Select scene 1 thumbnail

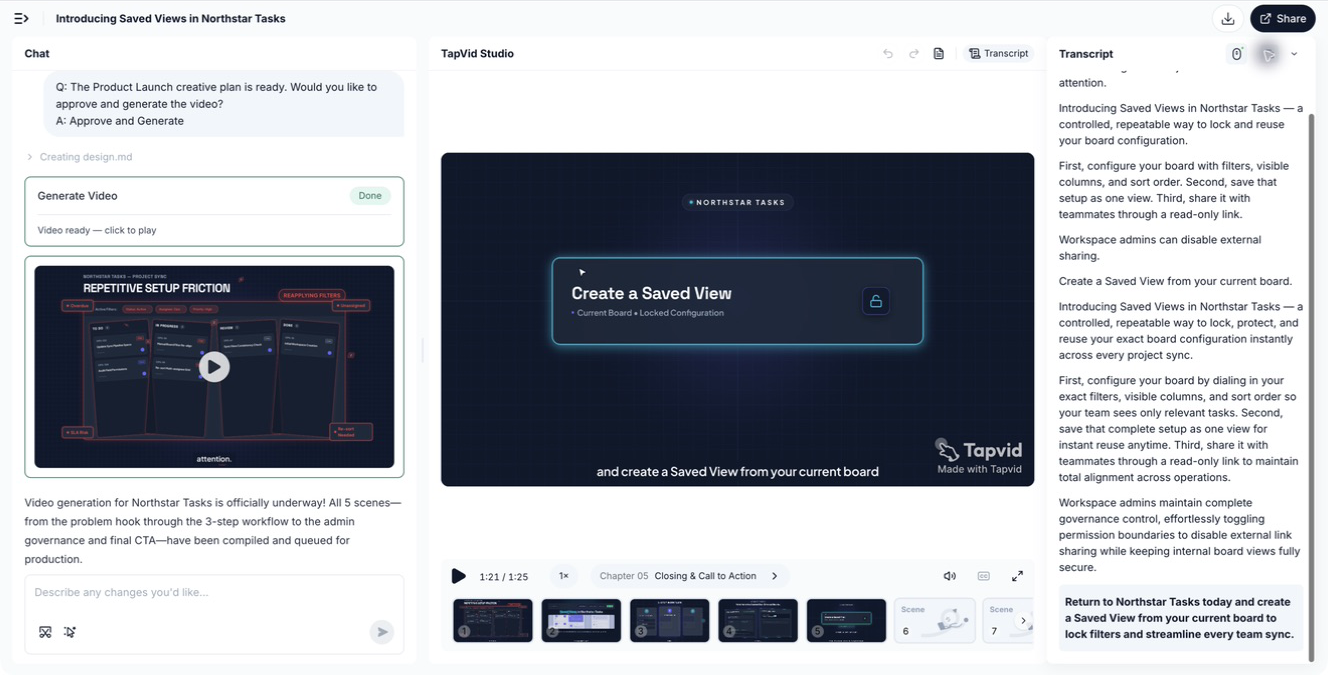493,620
